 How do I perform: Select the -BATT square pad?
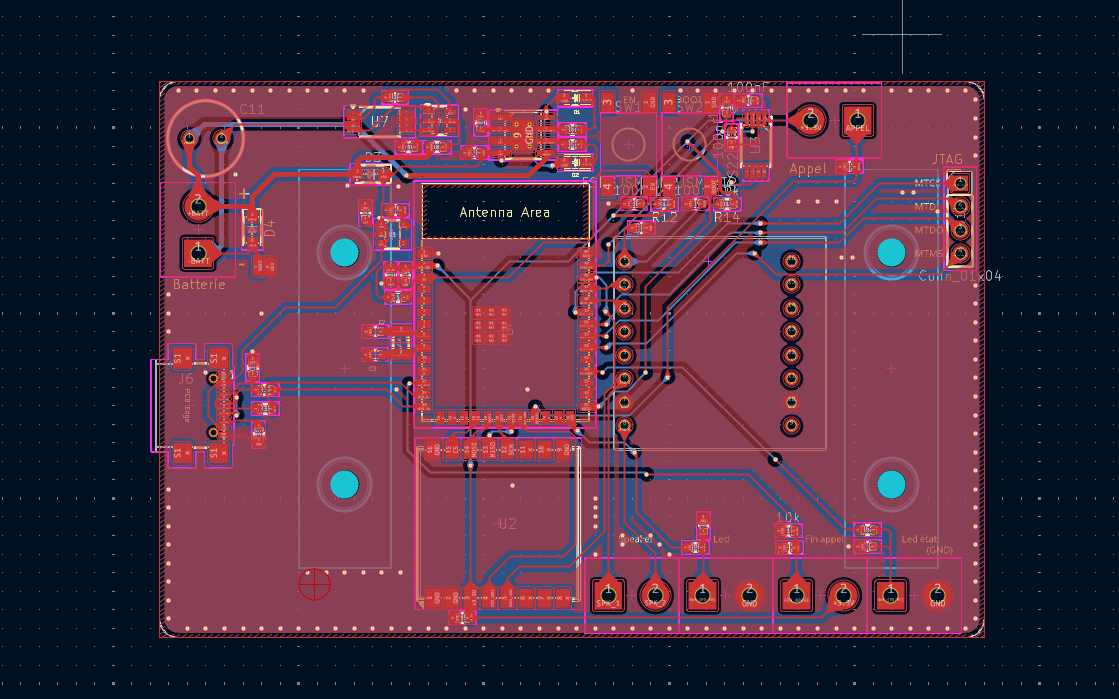click(198, 253)
